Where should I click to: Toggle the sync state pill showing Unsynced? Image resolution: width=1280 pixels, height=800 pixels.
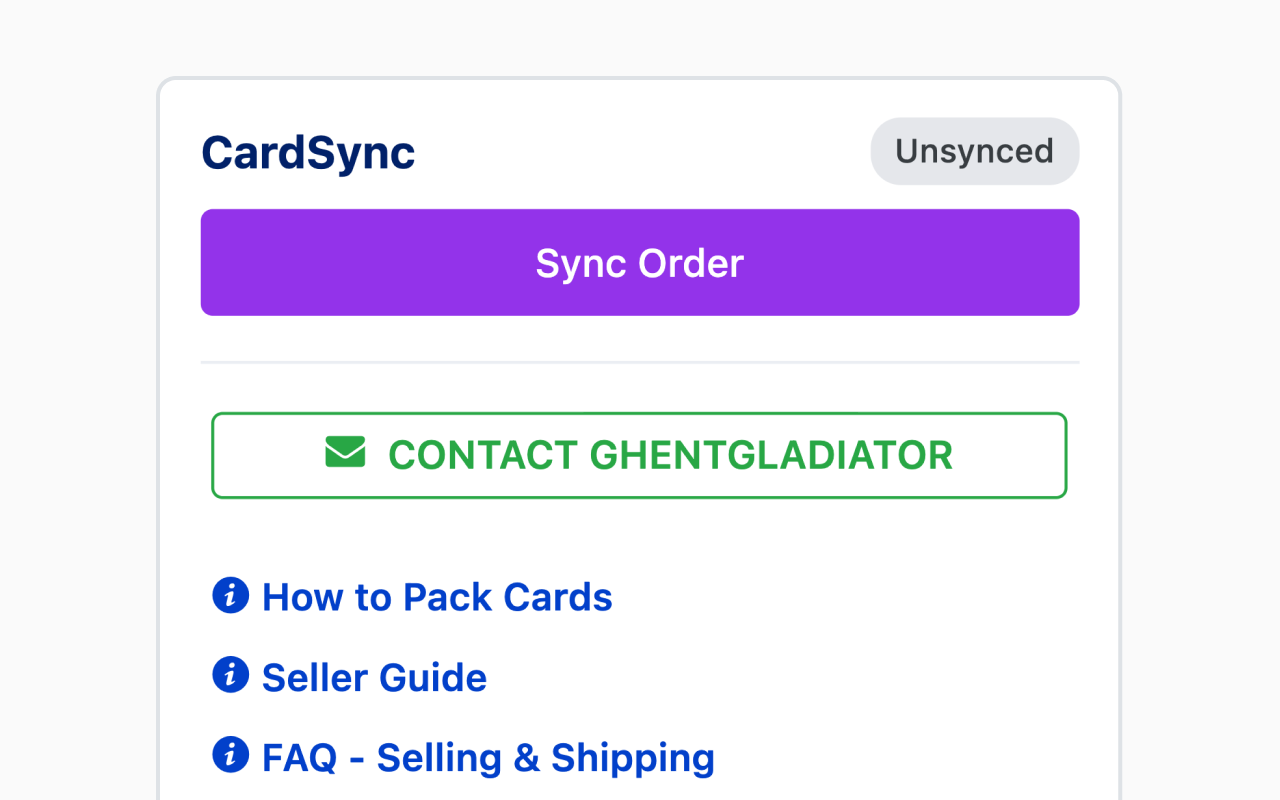point(975,151)
